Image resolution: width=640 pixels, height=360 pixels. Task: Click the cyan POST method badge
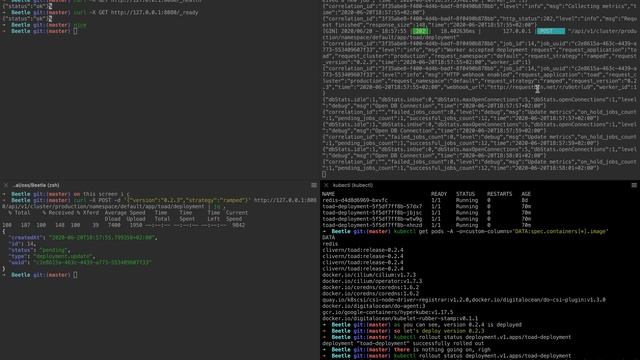click(x=551, y=31)
